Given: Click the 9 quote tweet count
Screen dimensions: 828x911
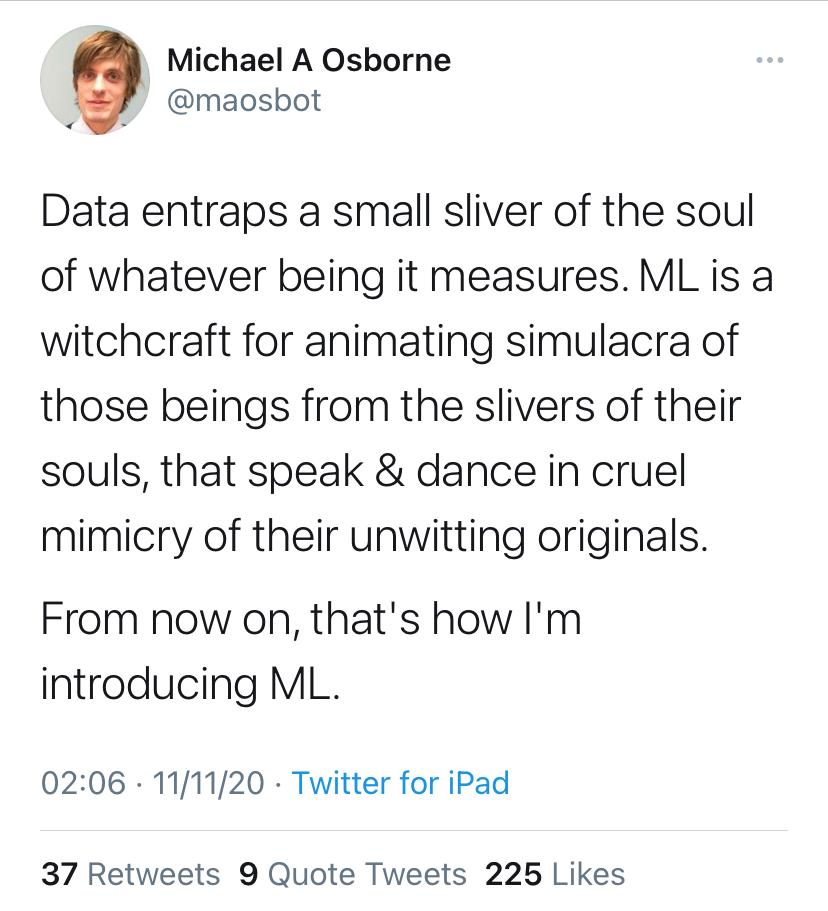Looking at the screenshot, I should pyautogui.click(x=248, y=874).
